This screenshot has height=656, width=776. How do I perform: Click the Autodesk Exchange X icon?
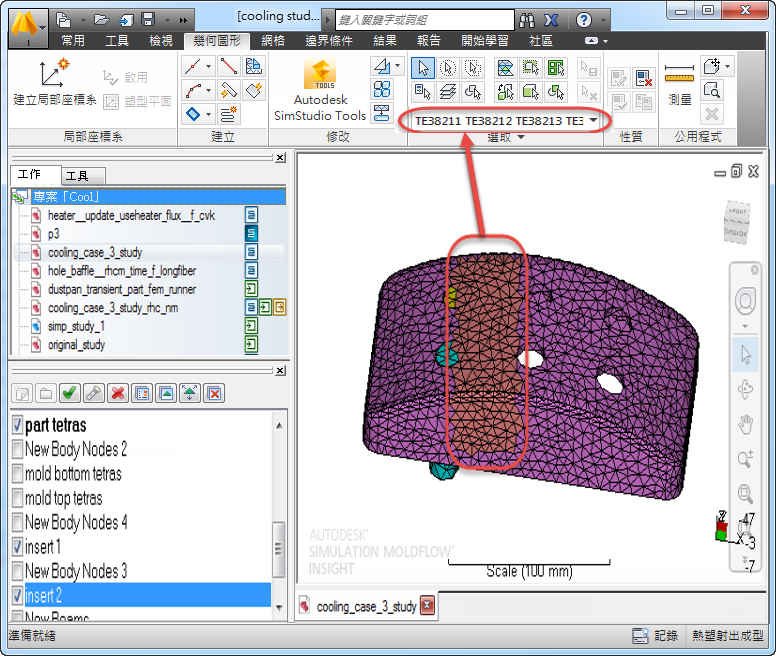click(x=551, y=20)
